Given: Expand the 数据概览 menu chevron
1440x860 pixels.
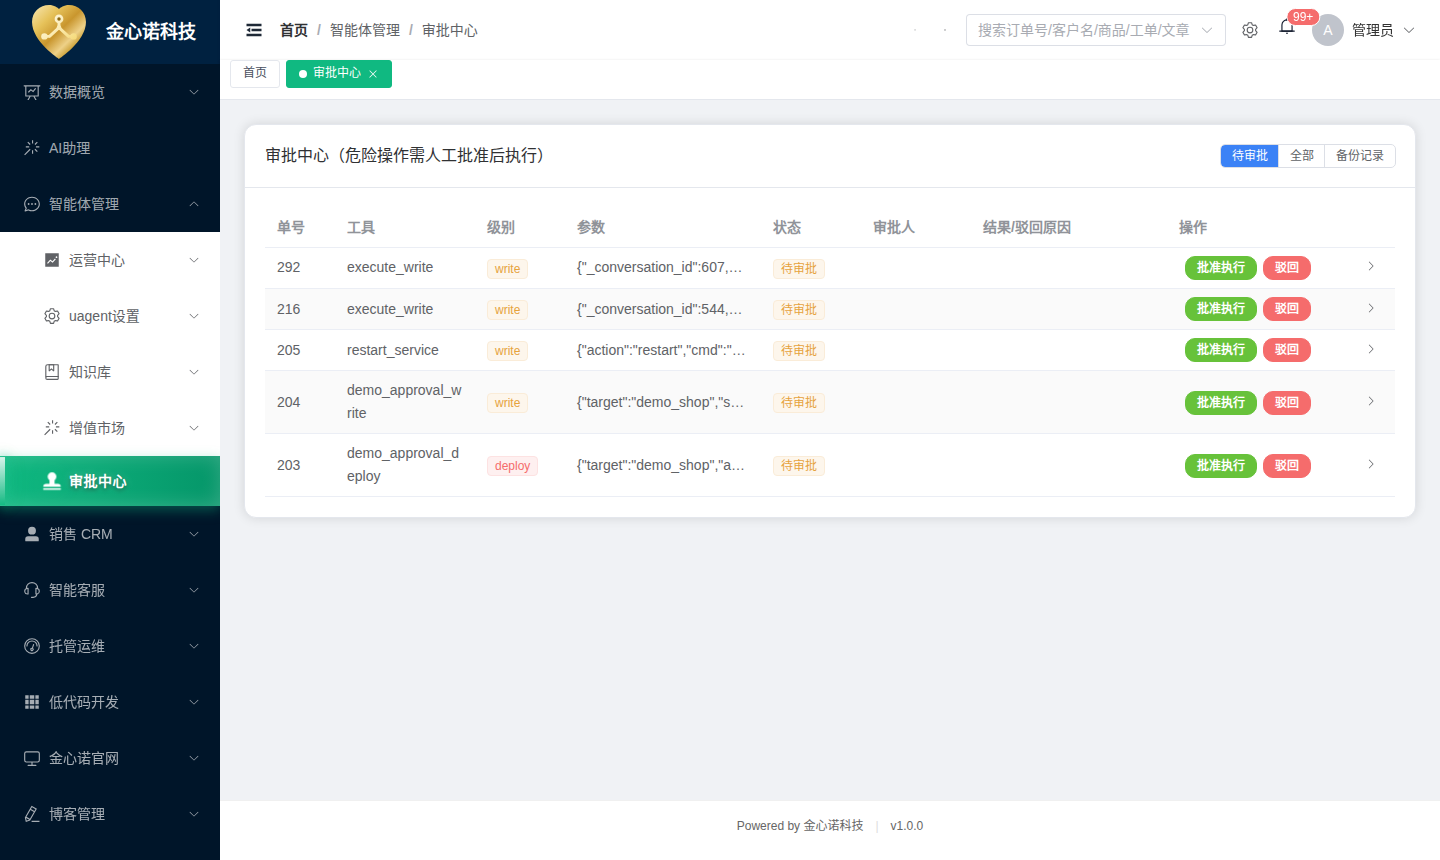Looking at the screenshot, I should 194,92.
